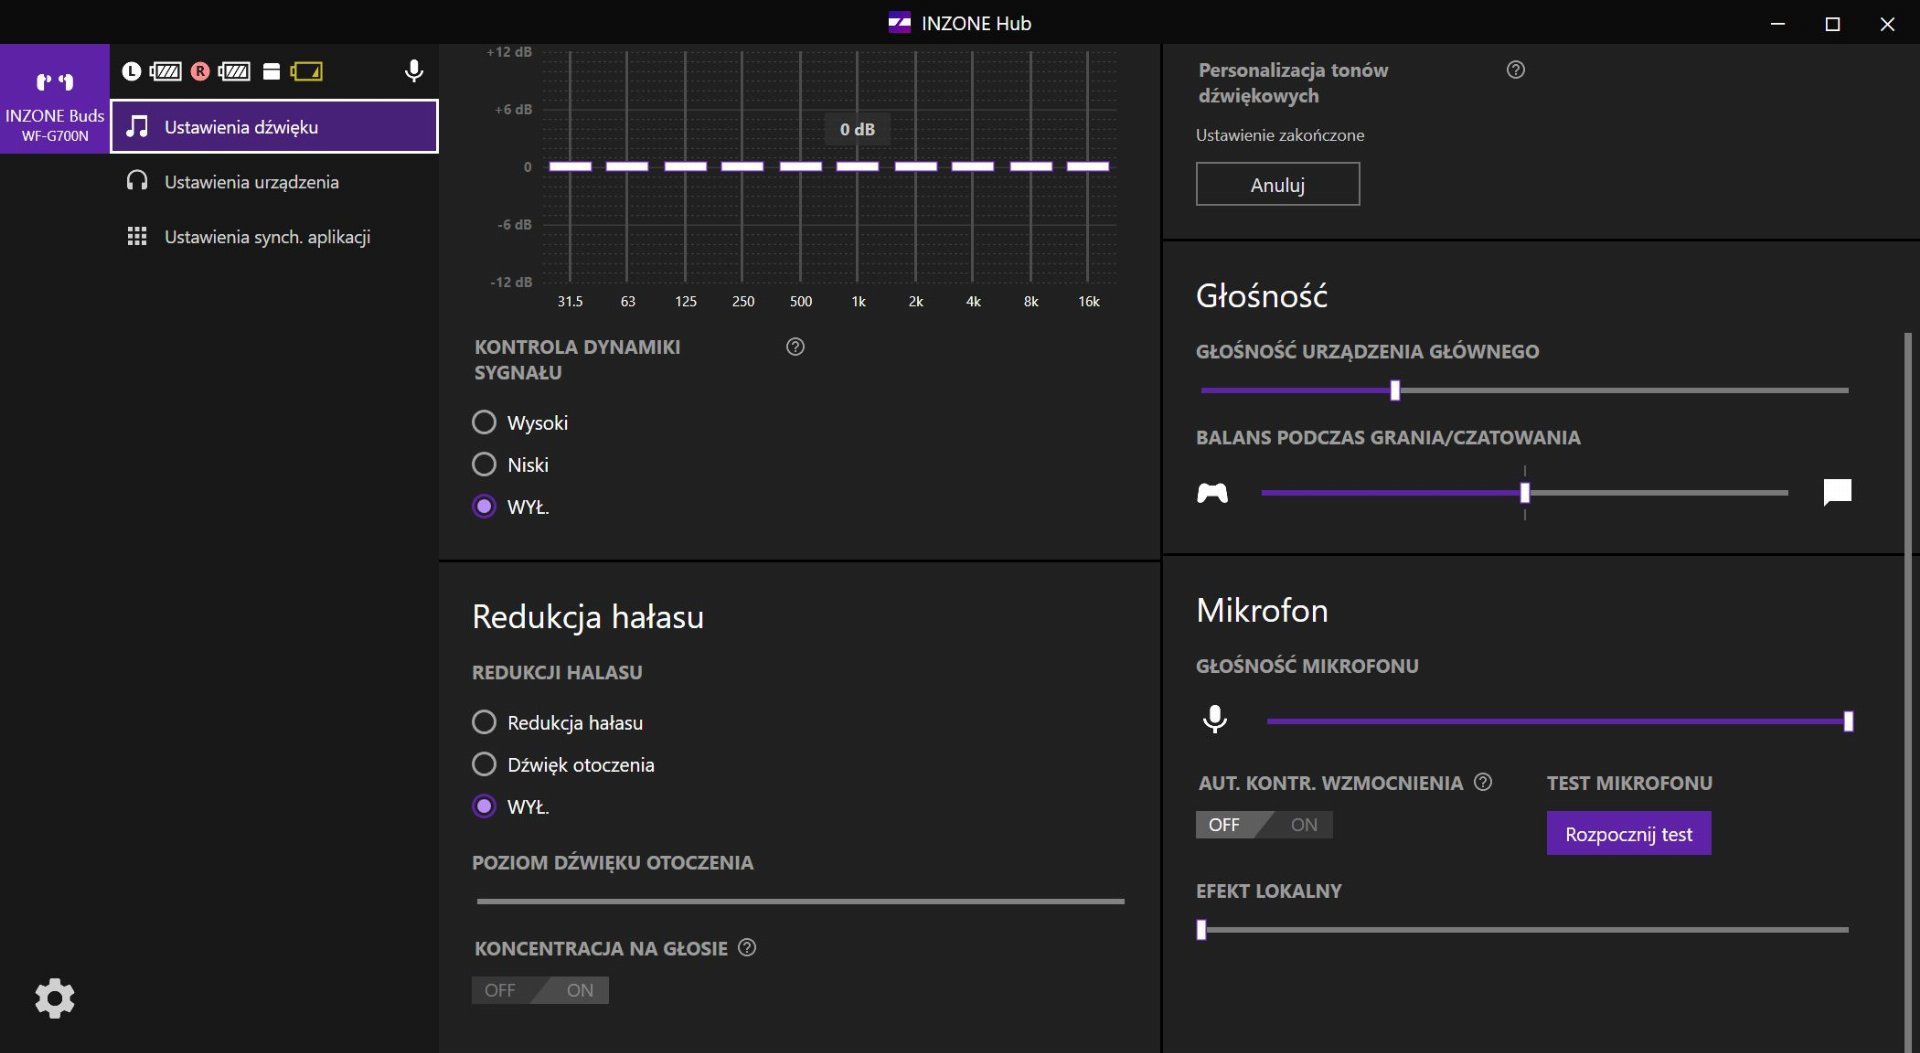Select the Dźwięk otoczenia radio option

(484, 764)
